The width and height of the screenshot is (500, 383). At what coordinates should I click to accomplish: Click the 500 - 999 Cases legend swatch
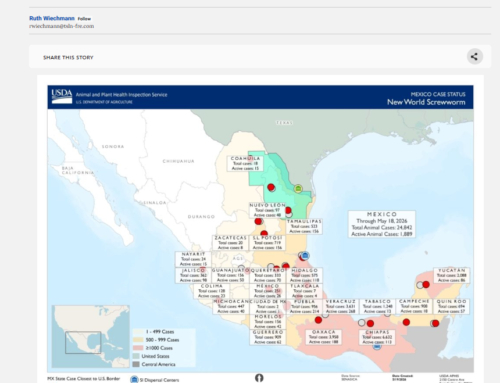[138, 340]
